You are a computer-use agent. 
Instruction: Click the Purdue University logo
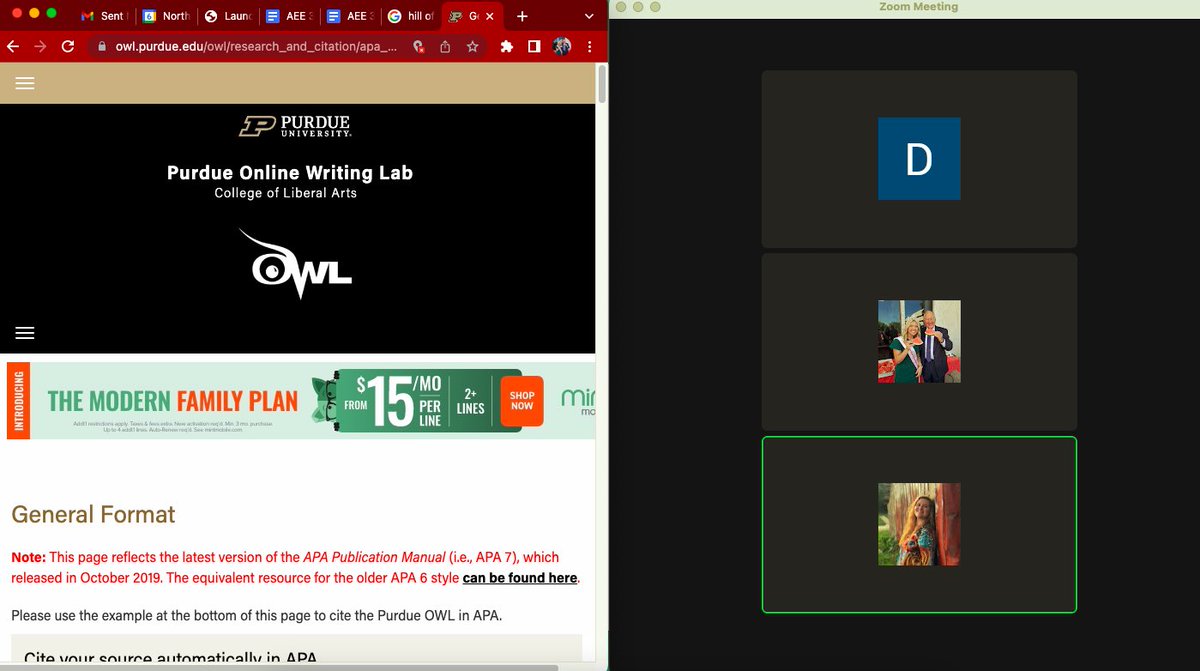click(x=297, y=126)
